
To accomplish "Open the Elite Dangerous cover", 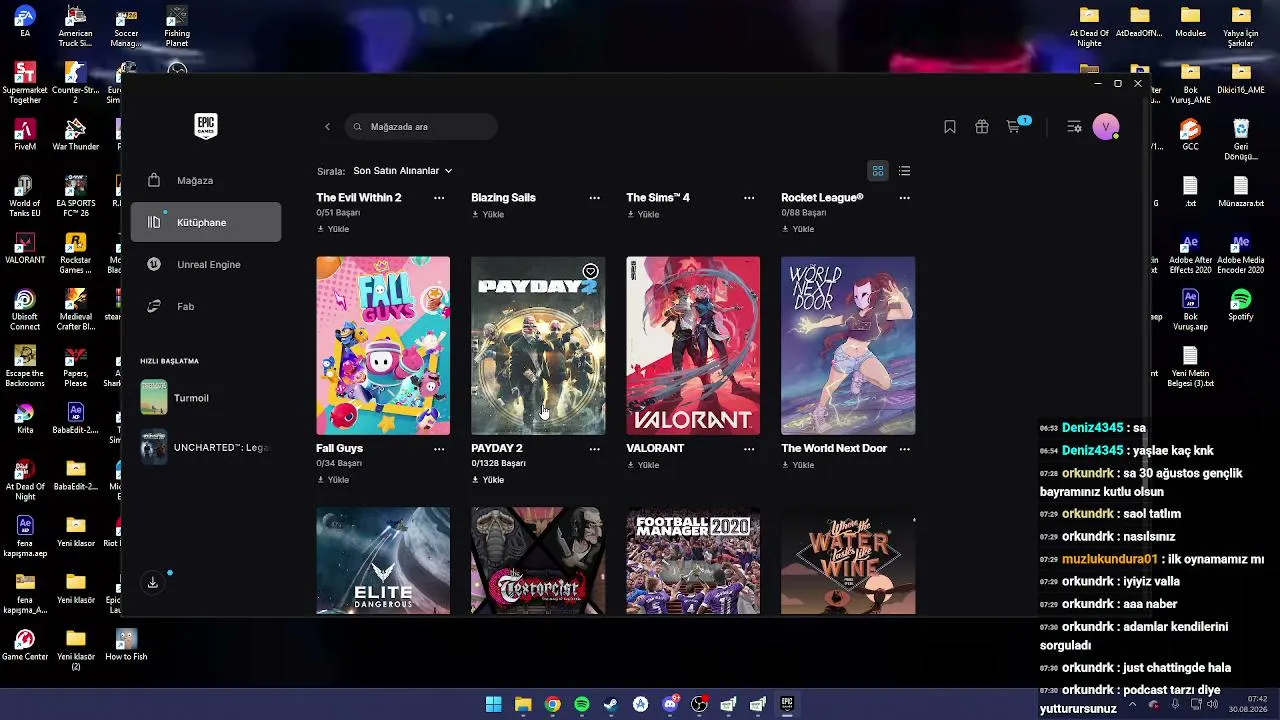I will (x=383, y=561).
